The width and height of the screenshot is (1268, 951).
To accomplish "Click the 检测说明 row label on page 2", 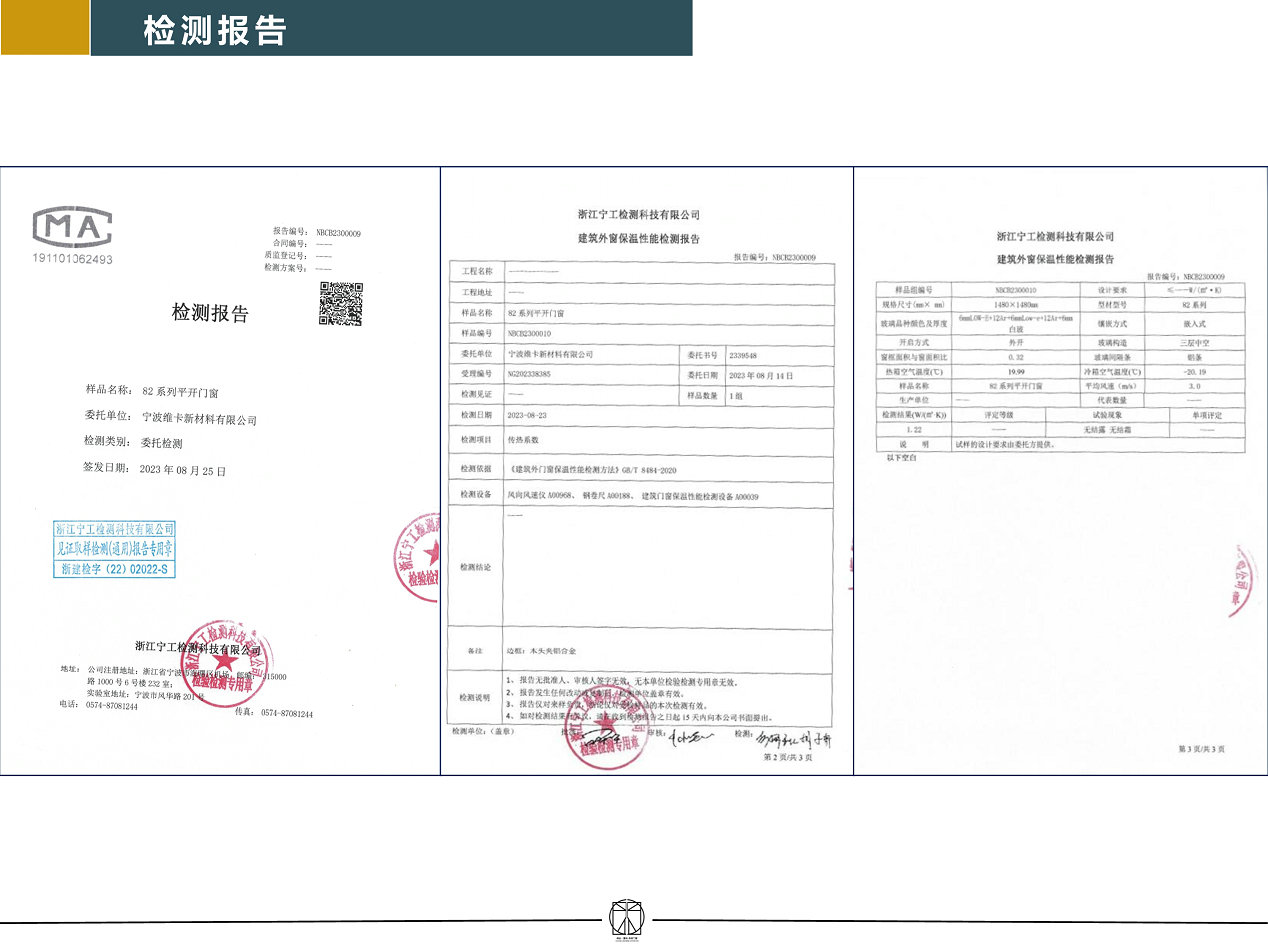I will click(x=476, y=697).
